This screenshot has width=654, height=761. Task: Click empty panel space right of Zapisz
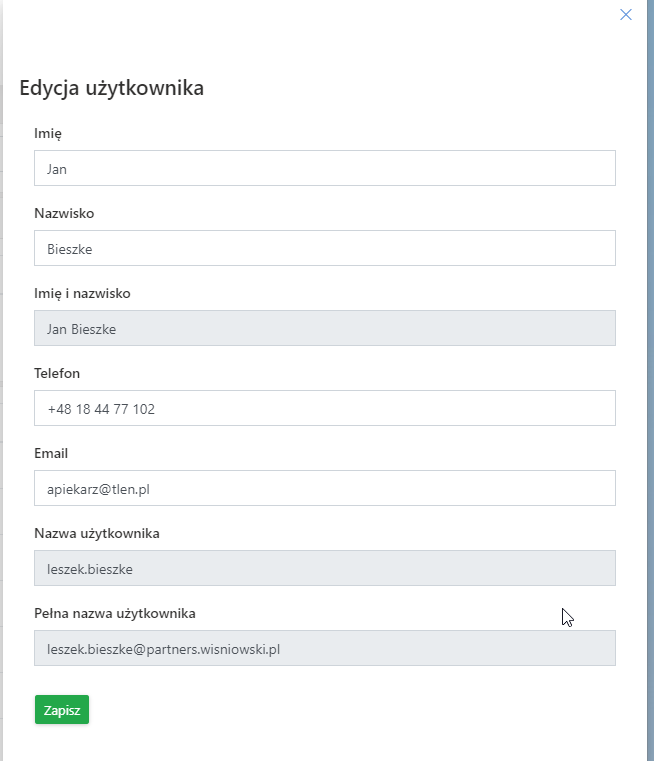point(350,710)
